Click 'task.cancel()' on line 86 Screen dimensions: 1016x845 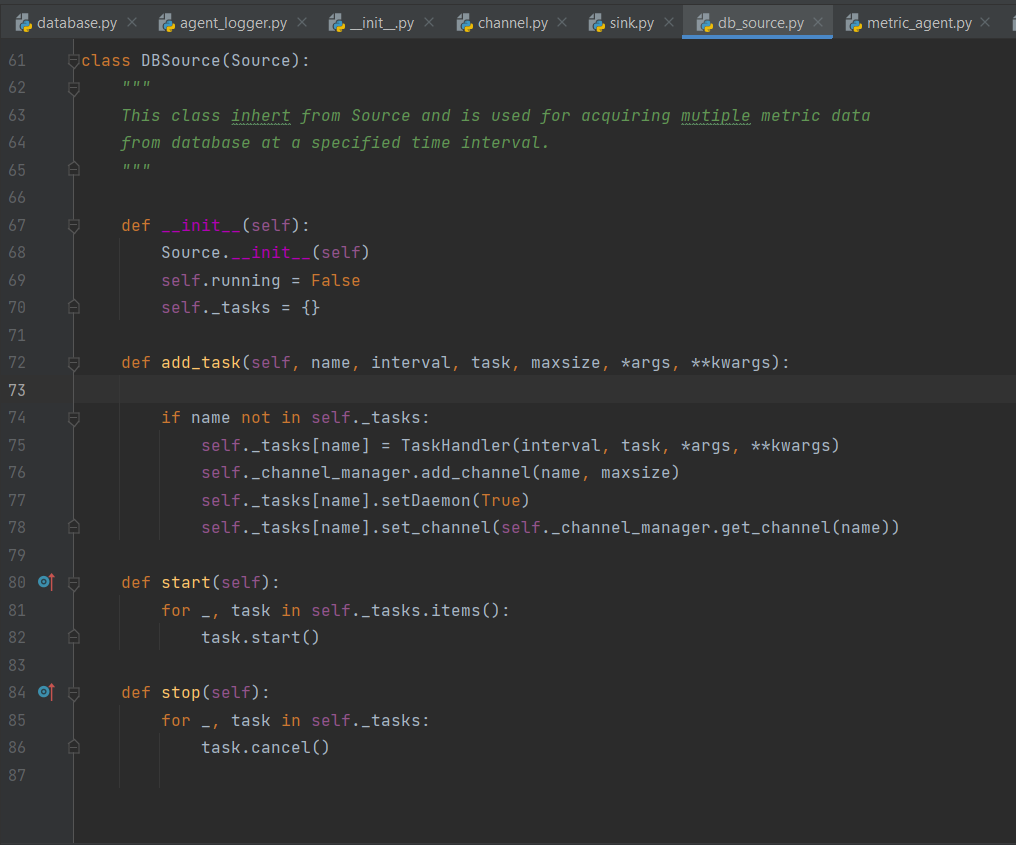pyautogui.click(x=265, y=748)
